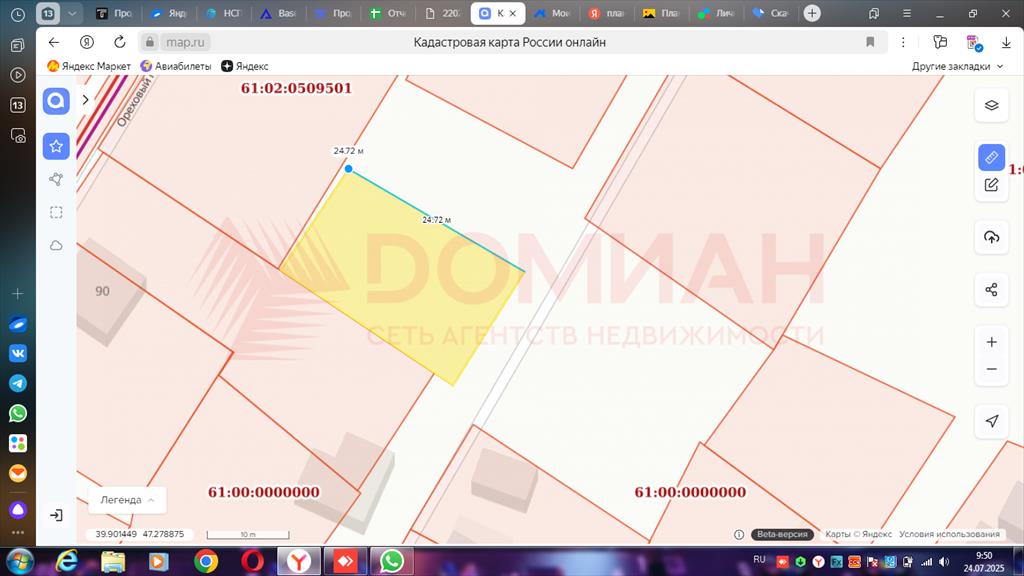
Task: Open a new browser tab
Action: [812, 13]
